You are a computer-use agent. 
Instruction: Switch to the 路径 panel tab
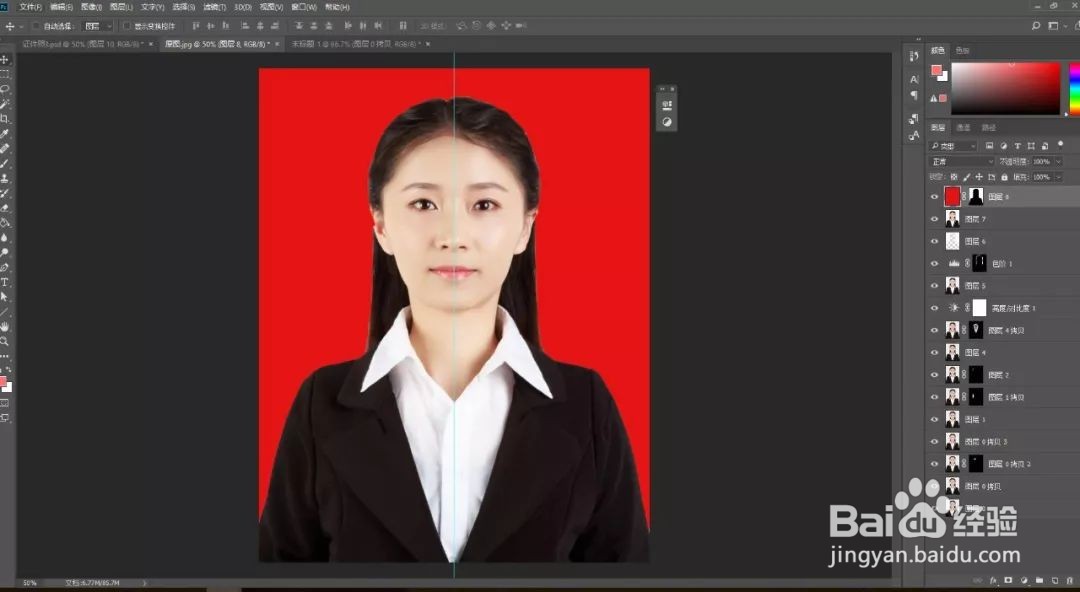(988, 127)
